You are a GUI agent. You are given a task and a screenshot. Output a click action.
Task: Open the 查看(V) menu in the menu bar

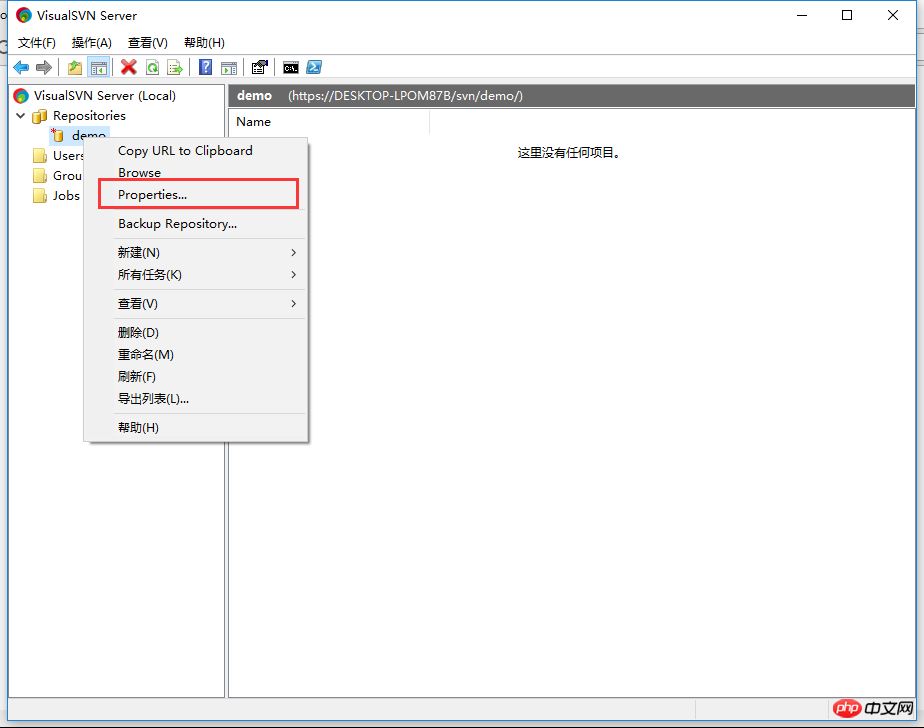click(148, 42)
